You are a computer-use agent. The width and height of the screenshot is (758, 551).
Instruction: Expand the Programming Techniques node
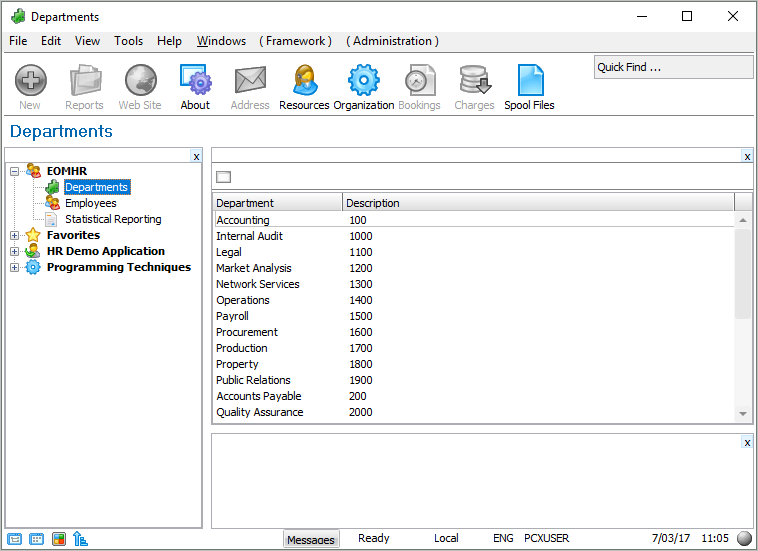15,267
